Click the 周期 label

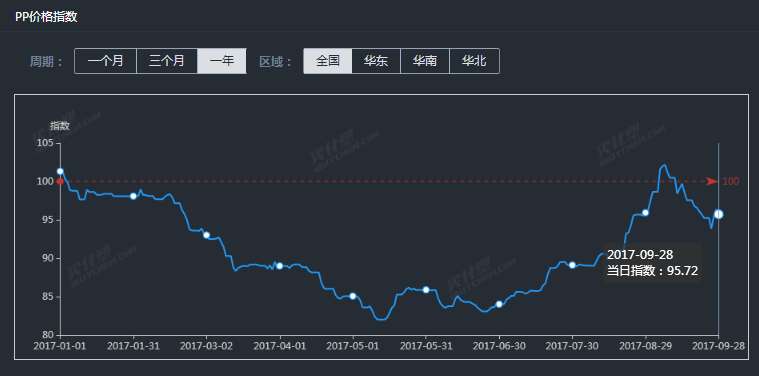tap(46, 62)
